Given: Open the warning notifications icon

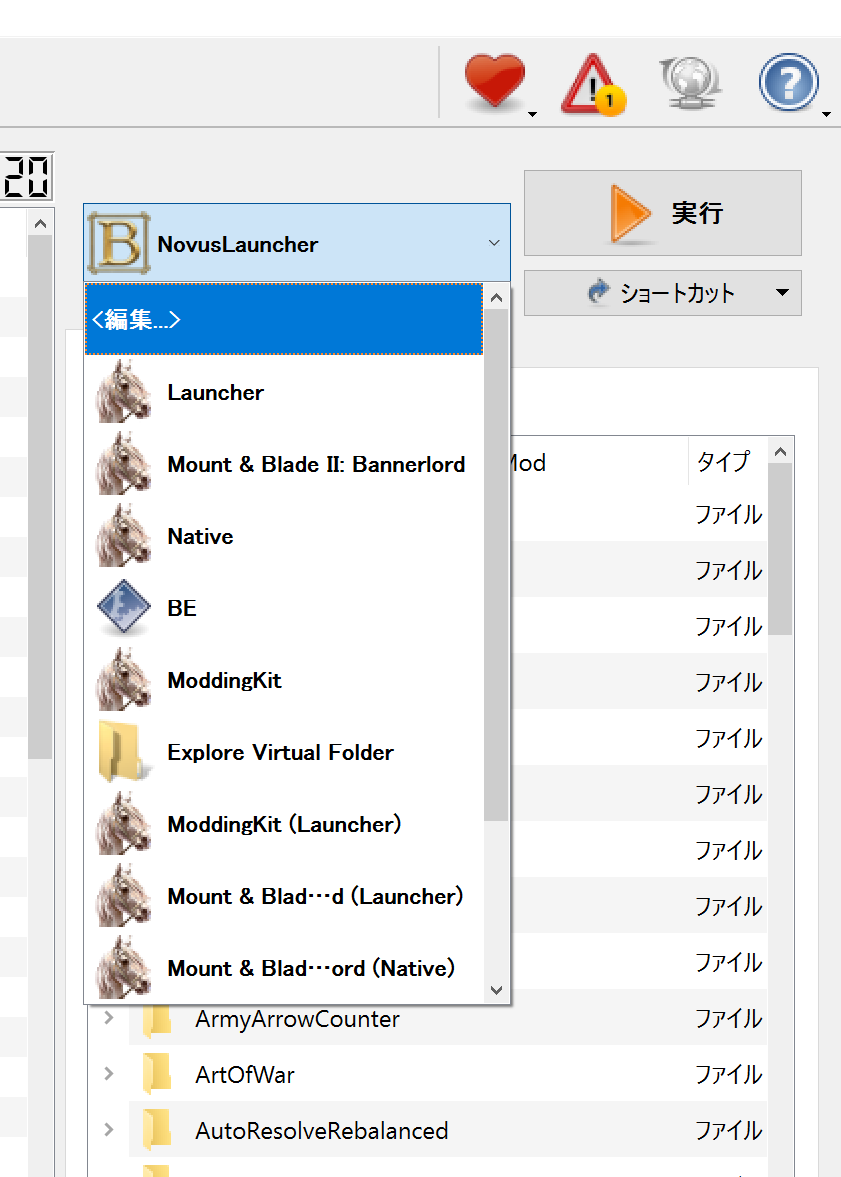Looking at the screenshot, I should tap(593, 84).
